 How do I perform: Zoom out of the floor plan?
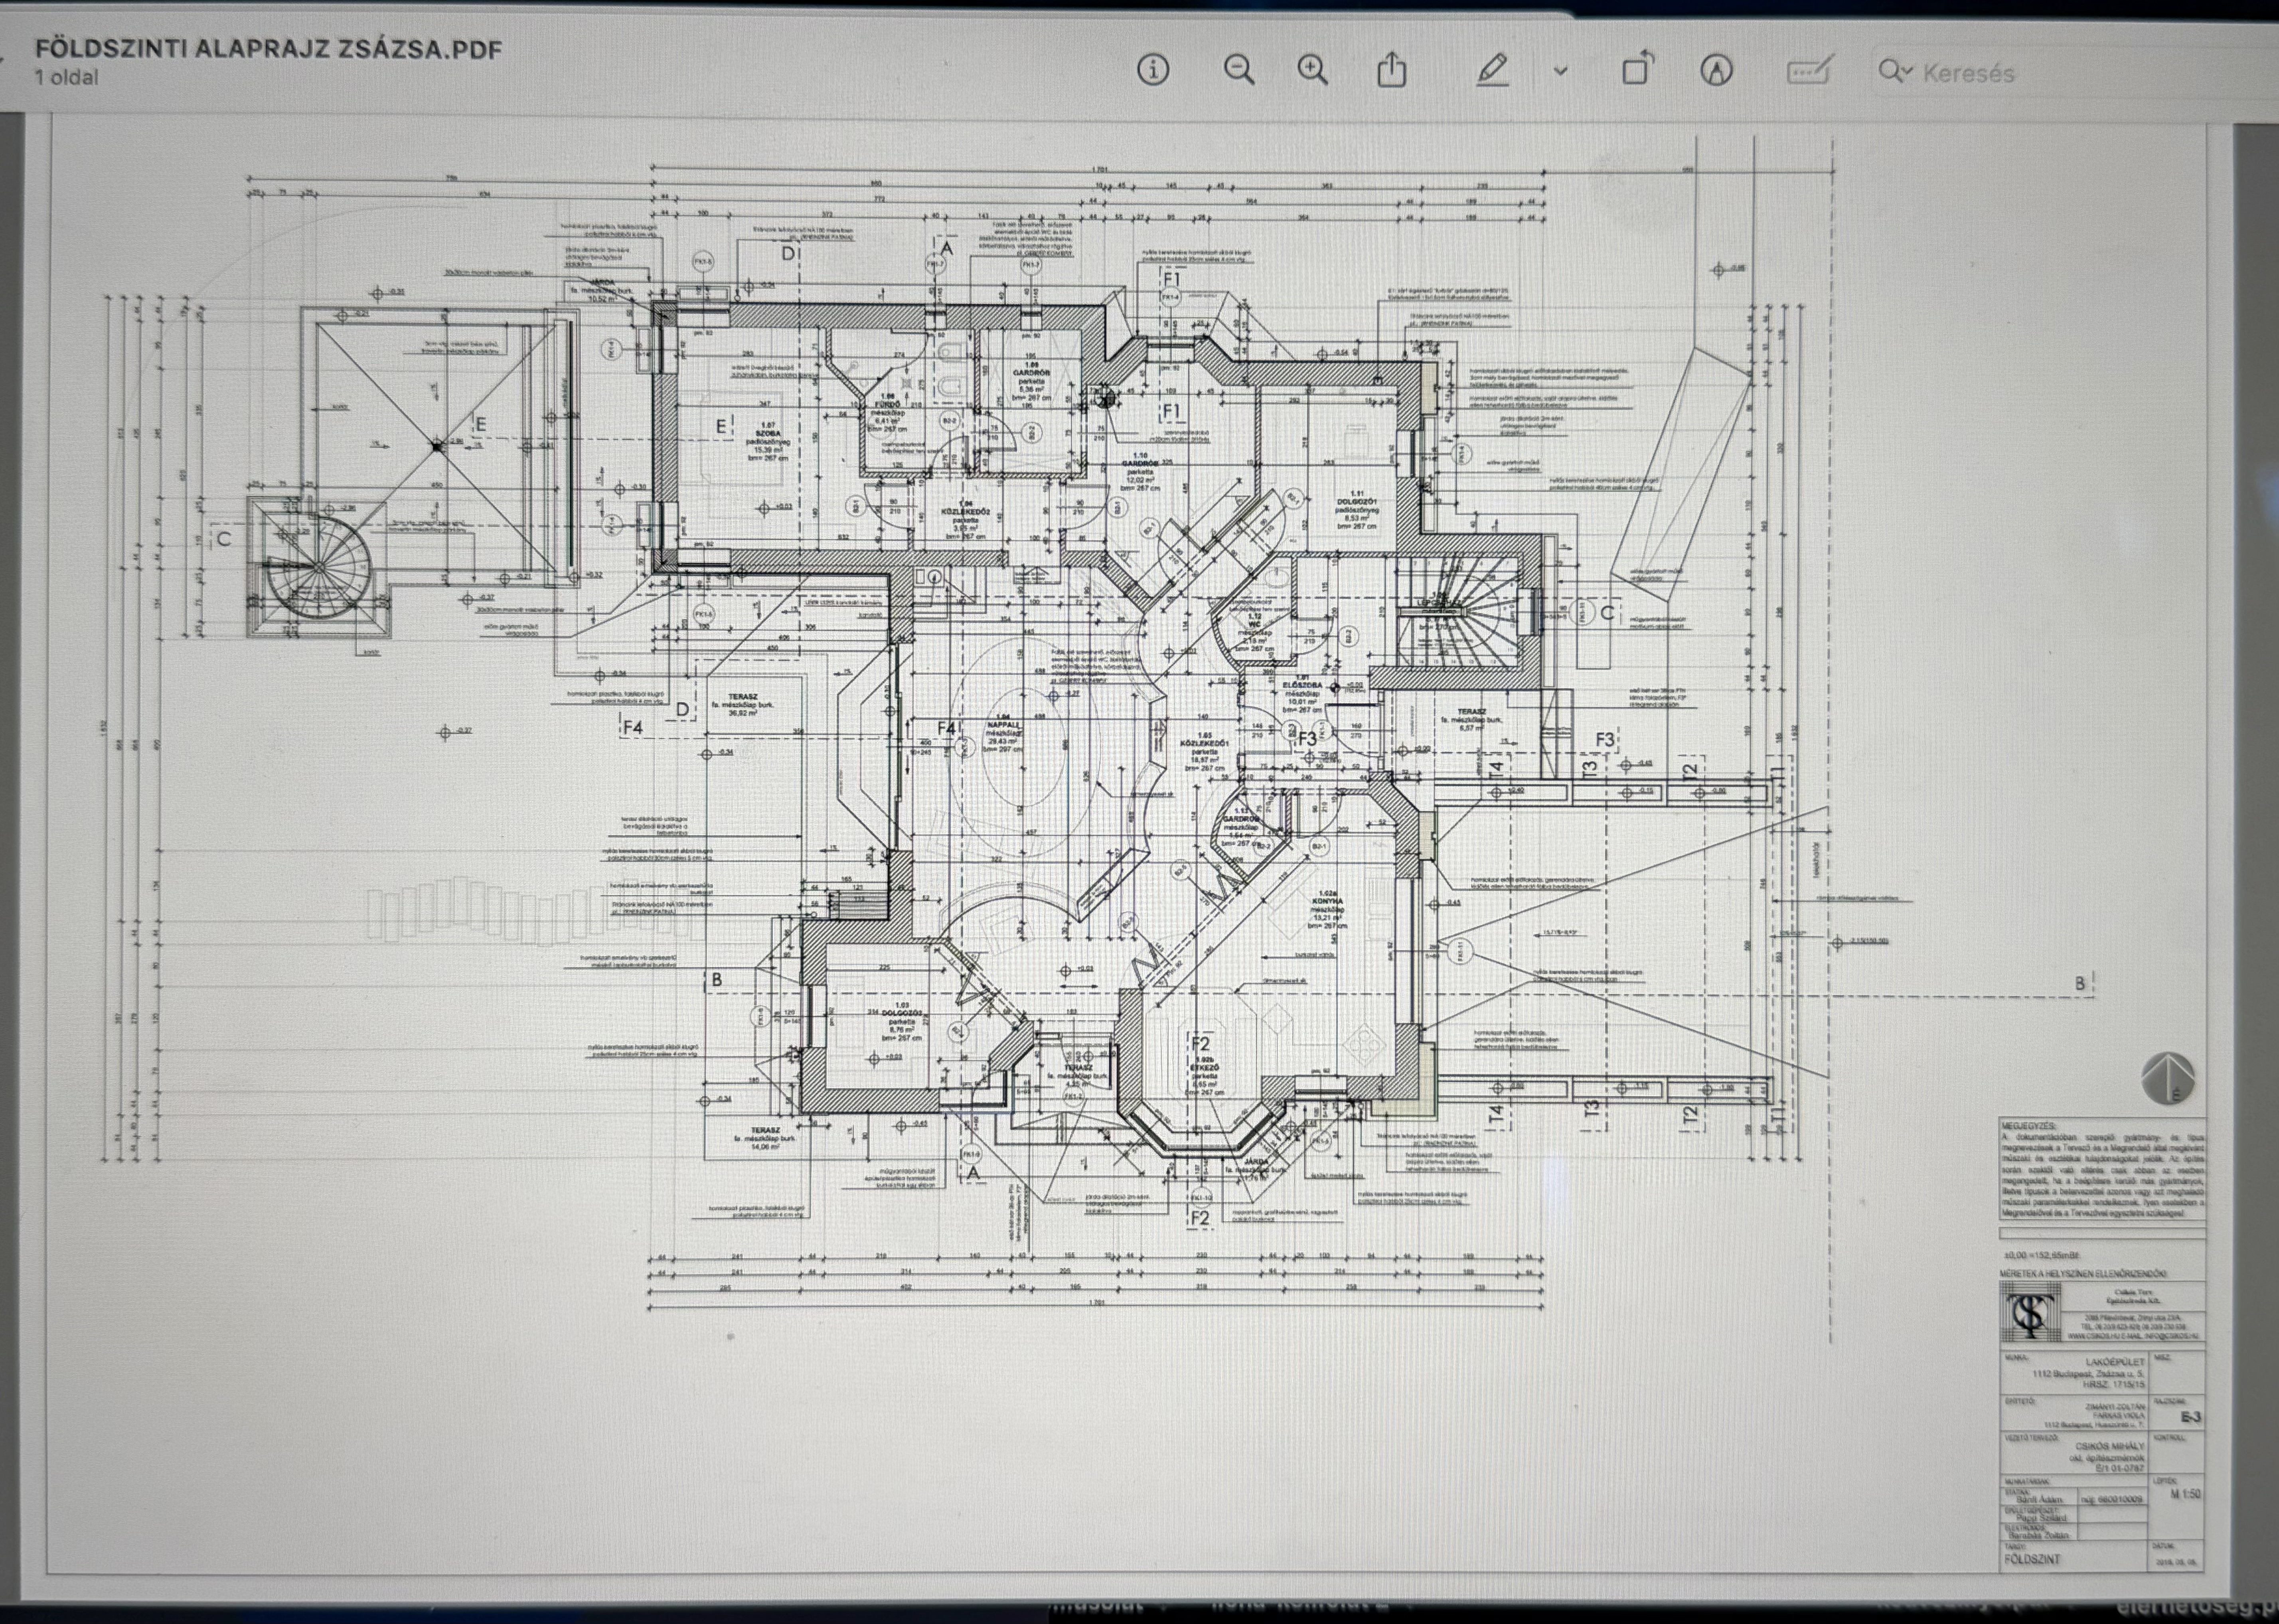tap(1239, 70)
